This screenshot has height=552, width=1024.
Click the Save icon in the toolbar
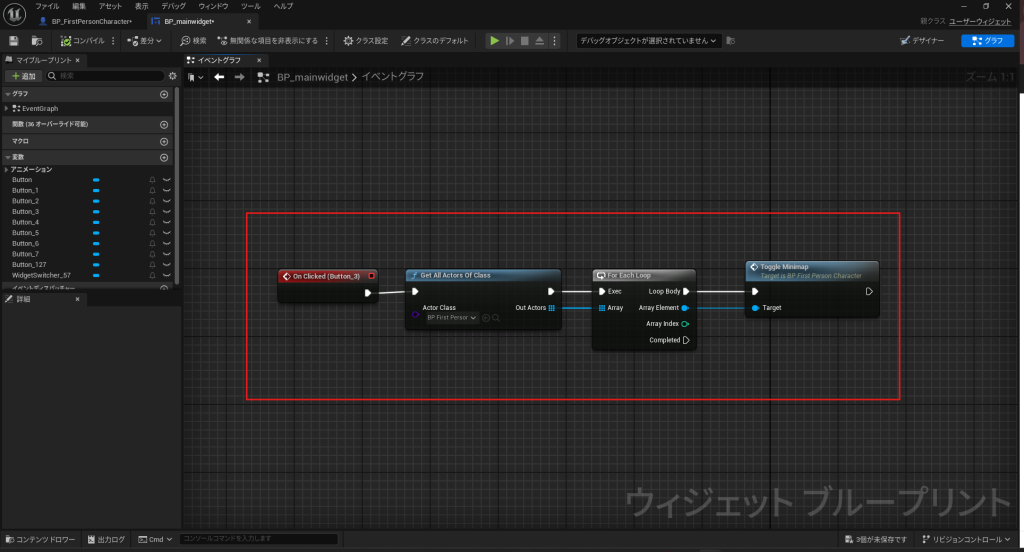click(x=14, y=41)
